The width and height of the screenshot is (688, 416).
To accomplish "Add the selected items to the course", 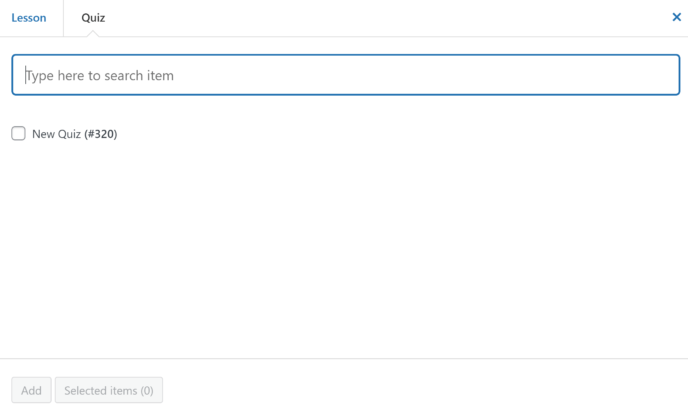I will 31,390.
